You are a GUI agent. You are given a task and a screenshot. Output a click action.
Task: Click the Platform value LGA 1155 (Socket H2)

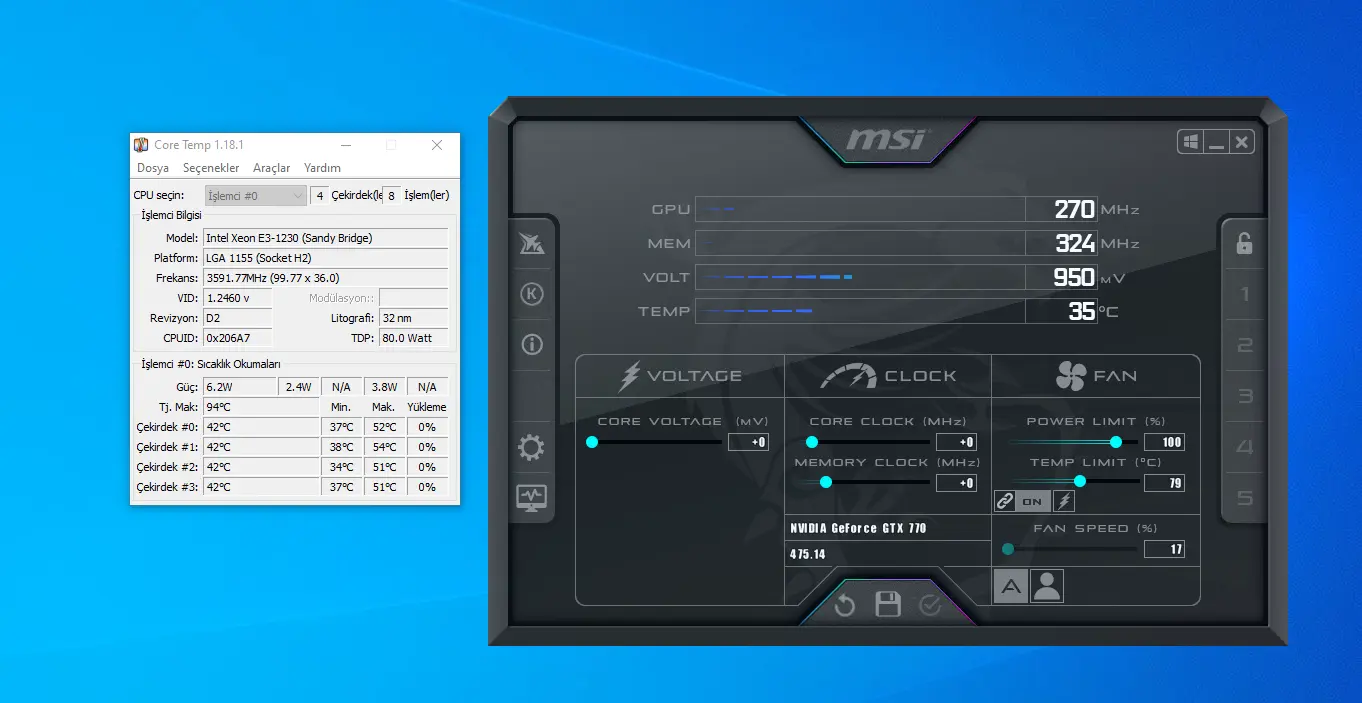325,258
